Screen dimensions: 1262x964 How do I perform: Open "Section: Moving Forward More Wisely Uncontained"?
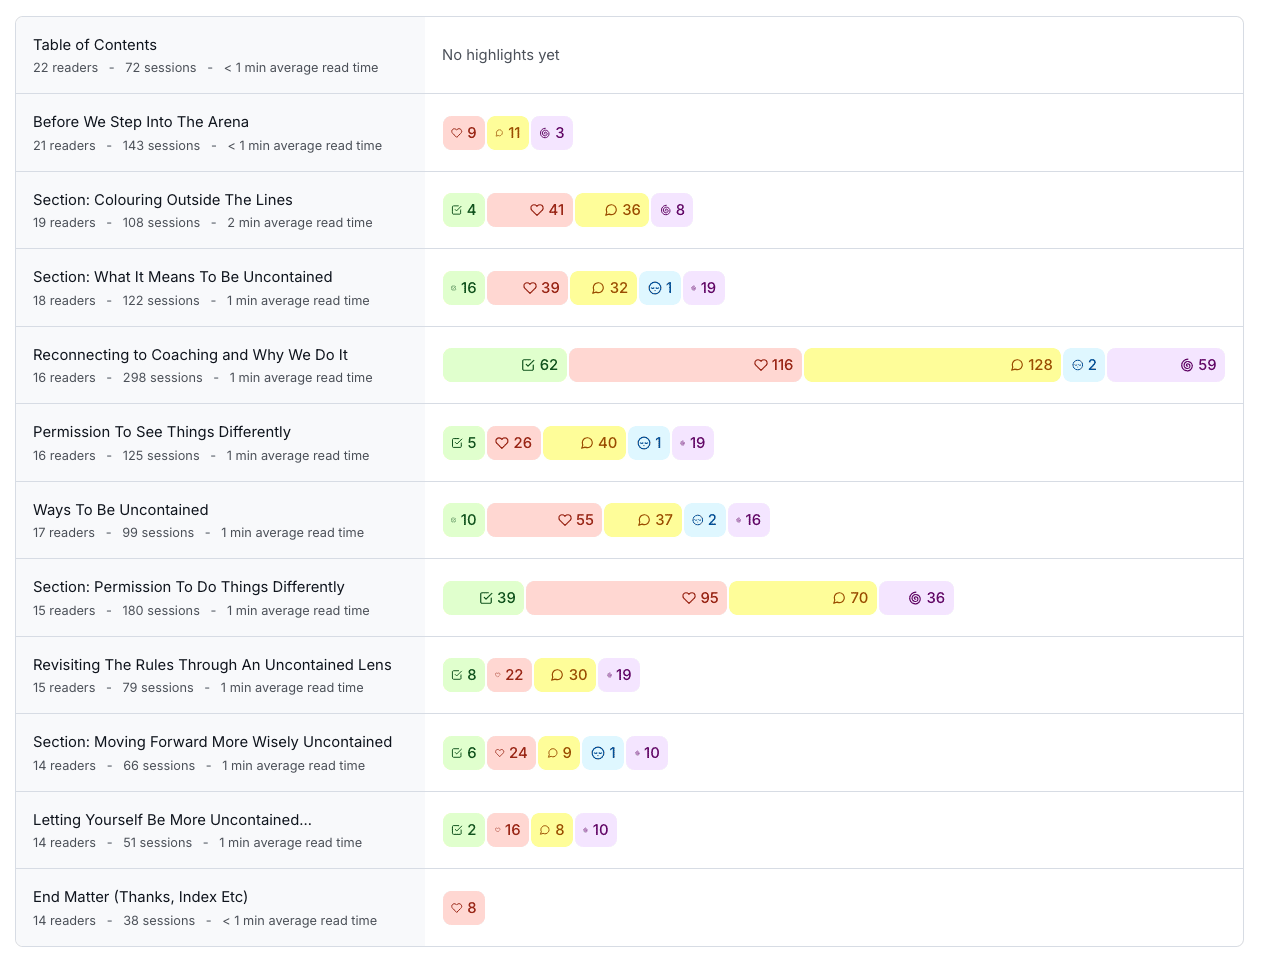coord(212,742)
